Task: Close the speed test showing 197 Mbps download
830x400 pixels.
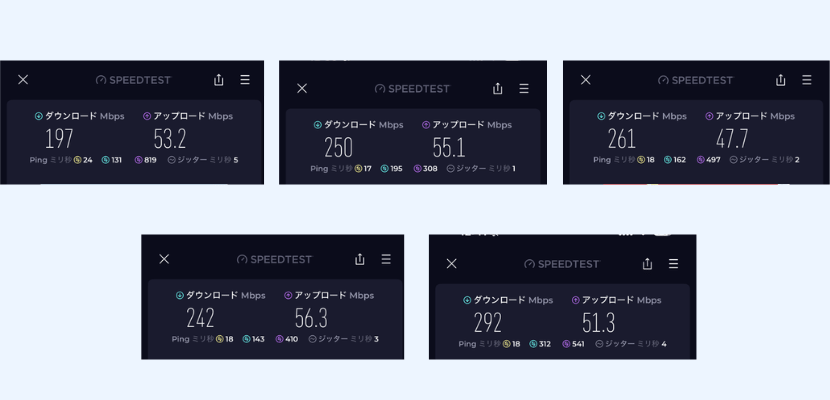Action: click(23, 80)
